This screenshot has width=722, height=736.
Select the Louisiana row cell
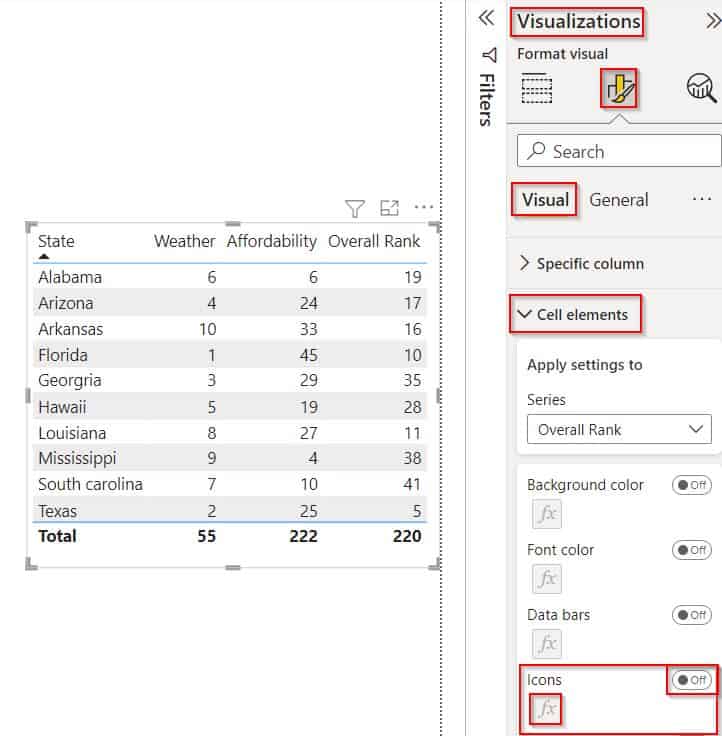[72, 433]
